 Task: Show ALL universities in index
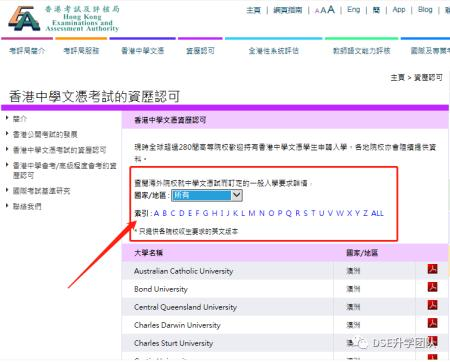[x=377, y=213]
